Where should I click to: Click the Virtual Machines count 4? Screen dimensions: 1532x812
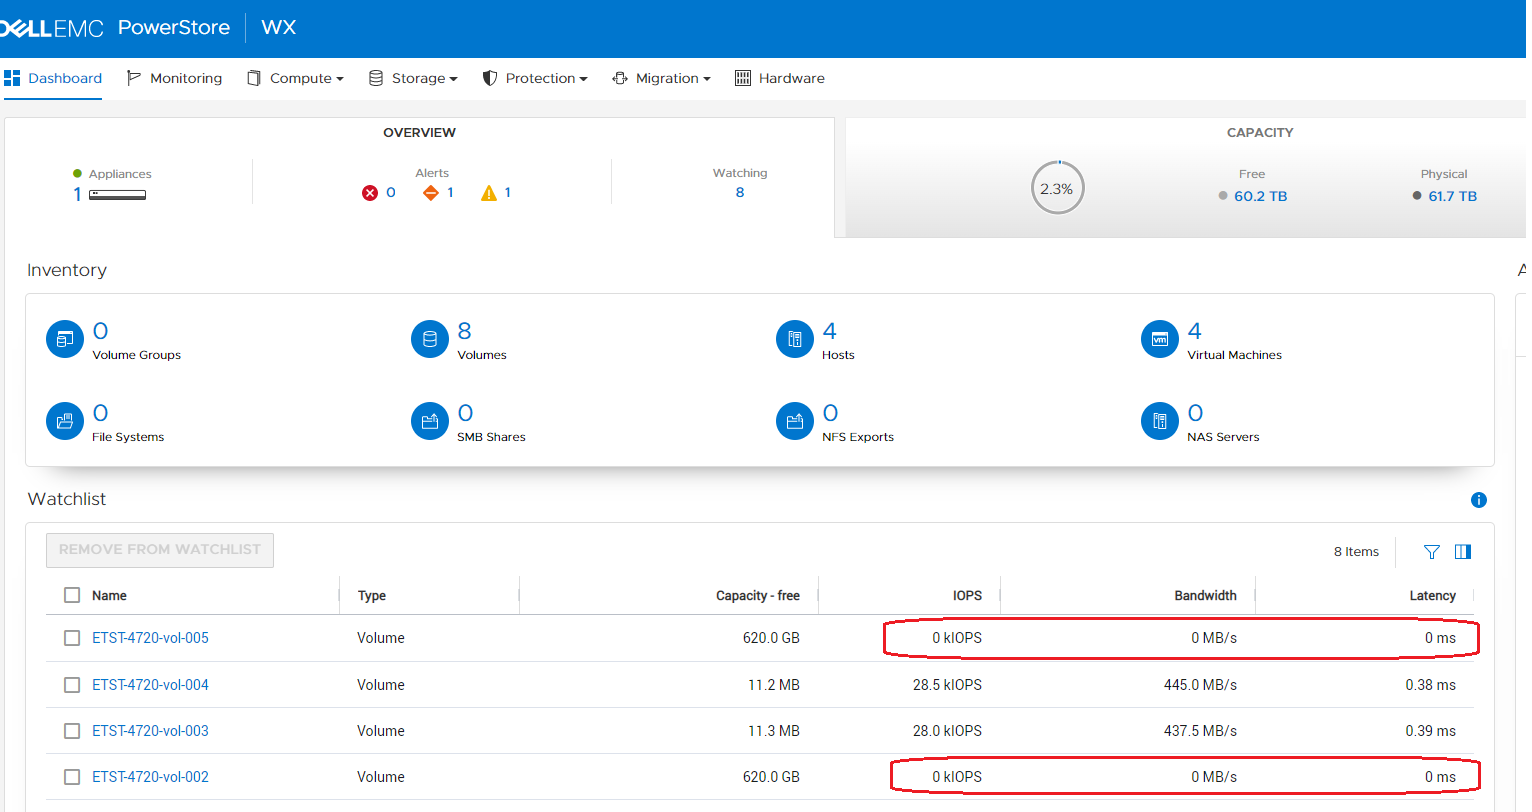click(x=1195, y=331)
